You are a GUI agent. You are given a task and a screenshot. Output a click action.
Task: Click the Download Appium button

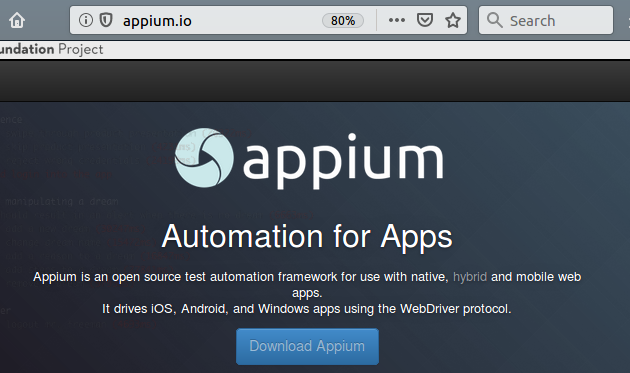[x=307, y=346]
